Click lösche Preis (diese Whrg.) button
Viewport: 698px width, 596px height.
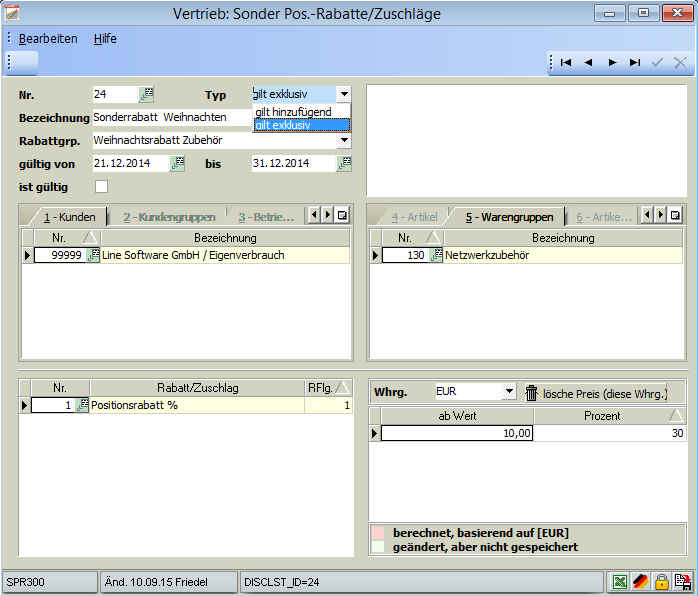[x=596, y=393]
